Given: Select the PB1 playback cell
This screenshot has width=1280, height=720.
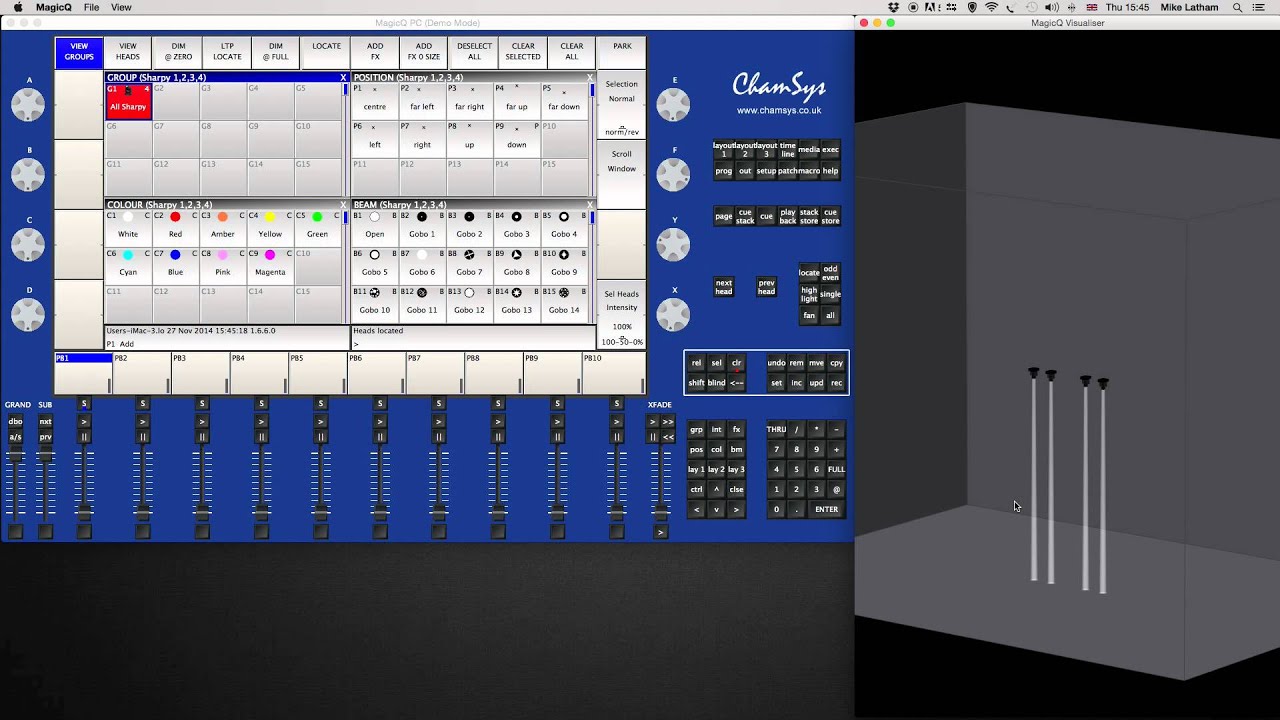Looking at the screenshot, I should point(83,373).
